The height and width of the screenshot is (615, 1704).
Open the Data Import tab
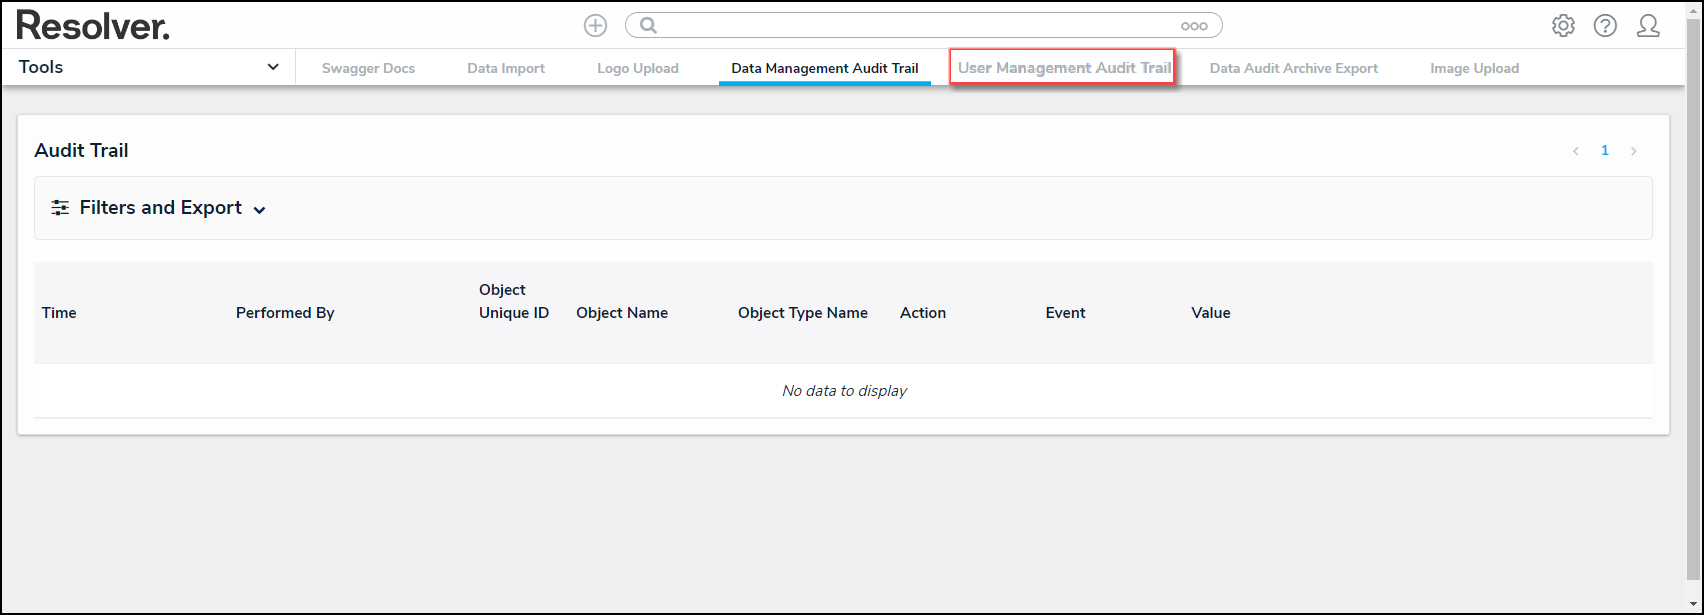click(x=506, y=68)
